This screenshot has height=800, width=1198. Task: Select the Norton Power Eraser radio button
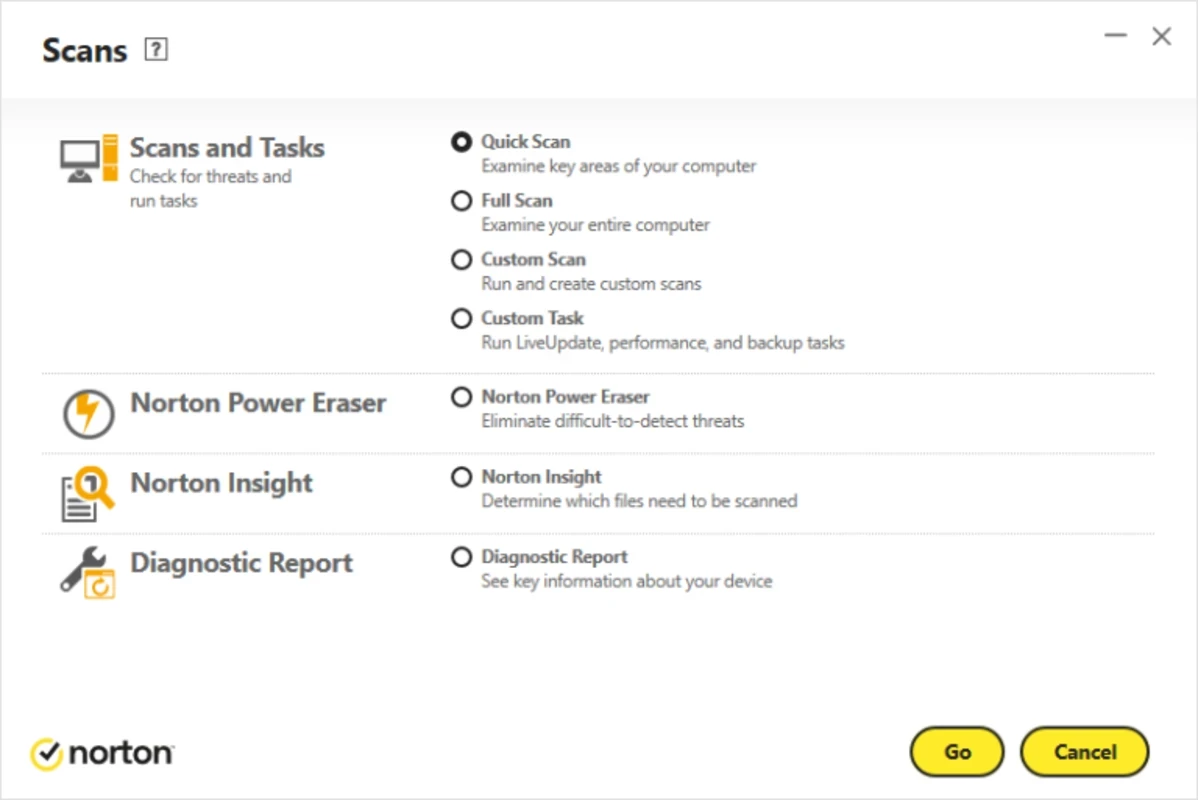pyautogui.click(x=461, y=397)
